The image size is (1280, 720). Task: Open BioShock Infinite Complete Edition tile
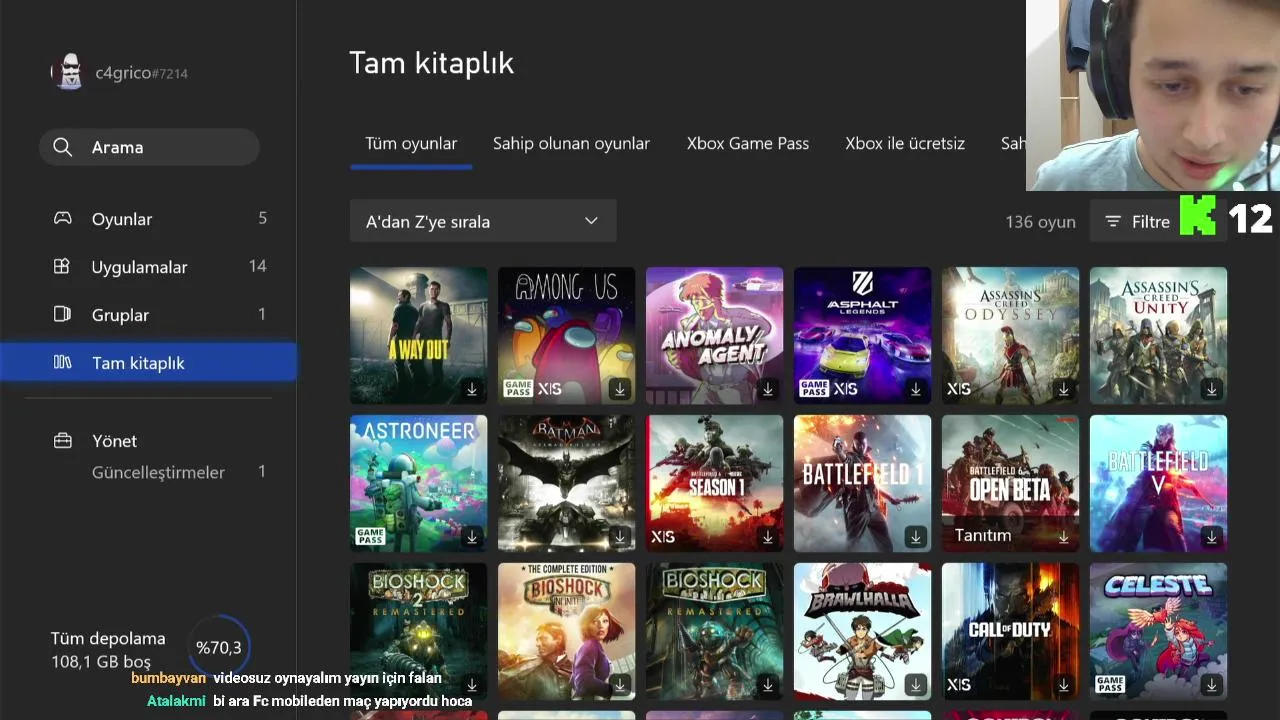[x=566, y=631]
